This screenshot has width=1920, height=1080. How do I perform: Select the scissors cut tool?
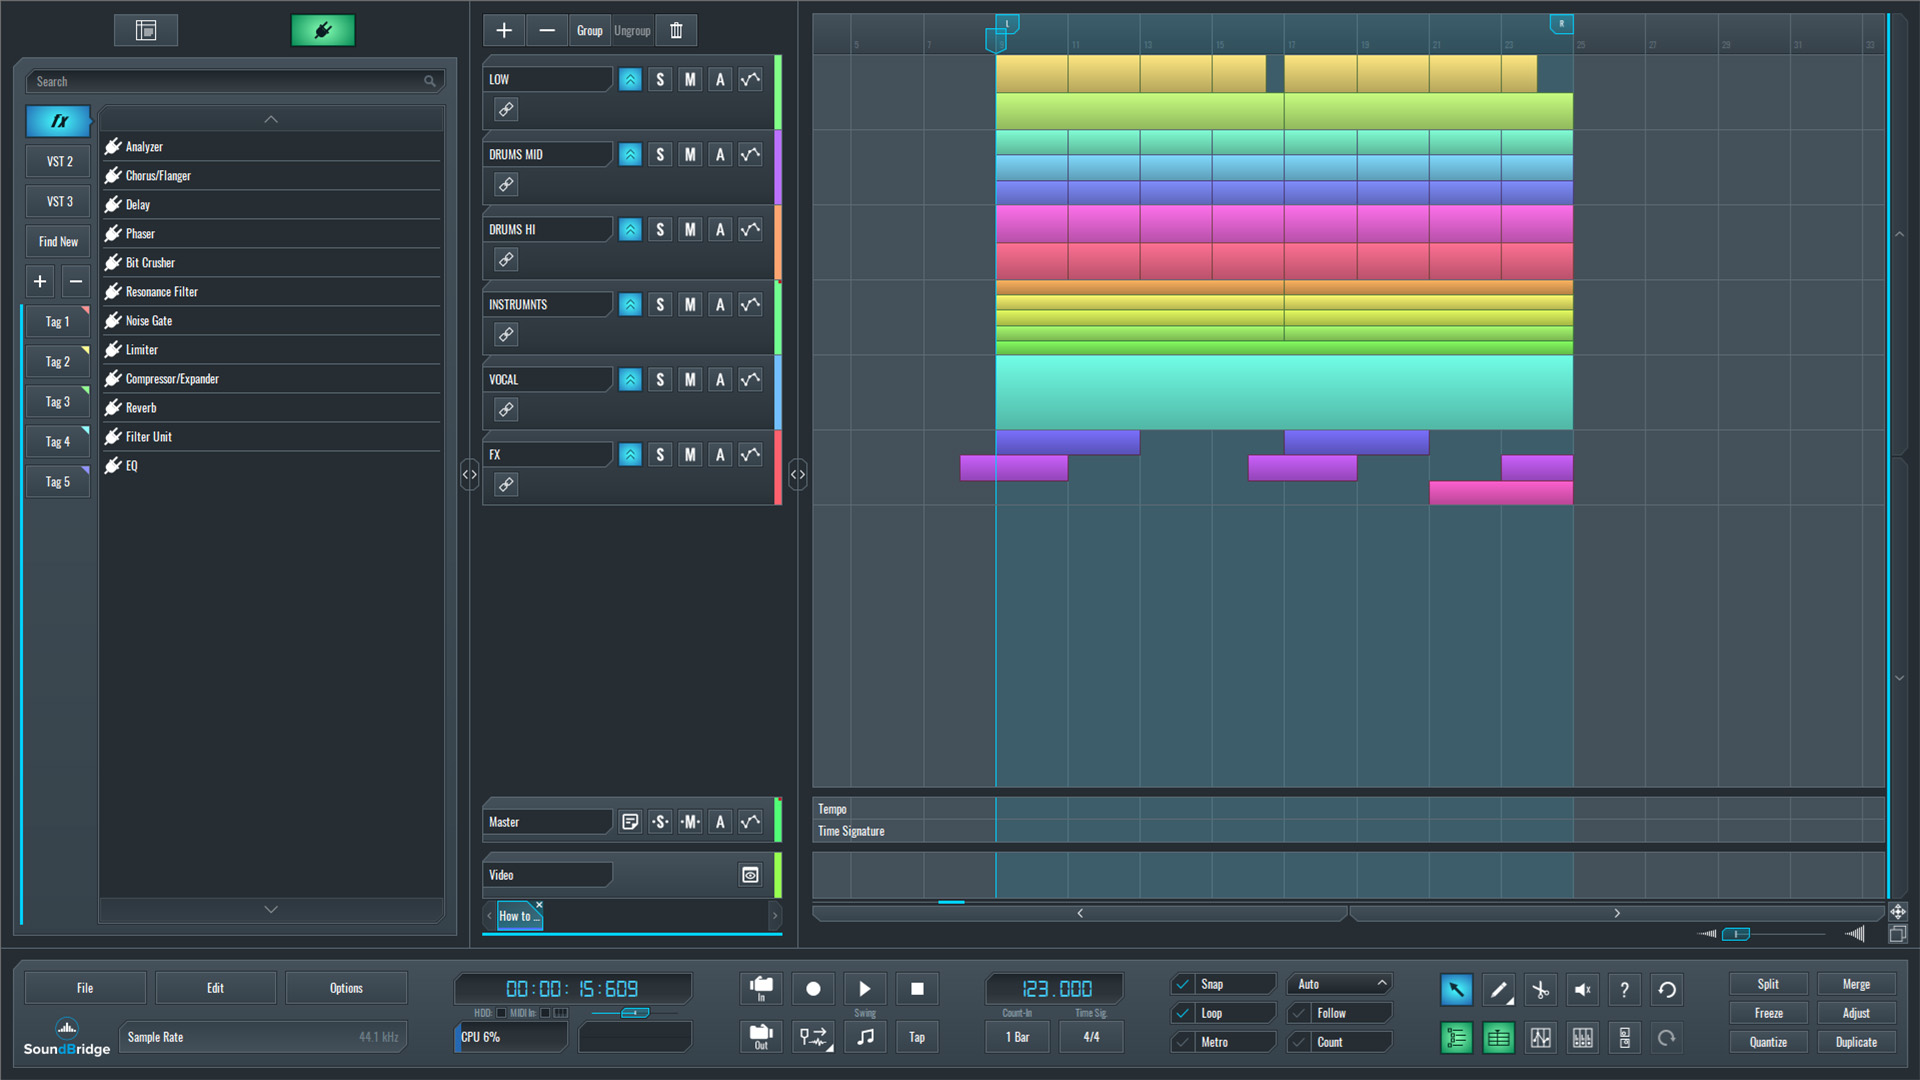pyautogui.click(x=1540, y=989)
